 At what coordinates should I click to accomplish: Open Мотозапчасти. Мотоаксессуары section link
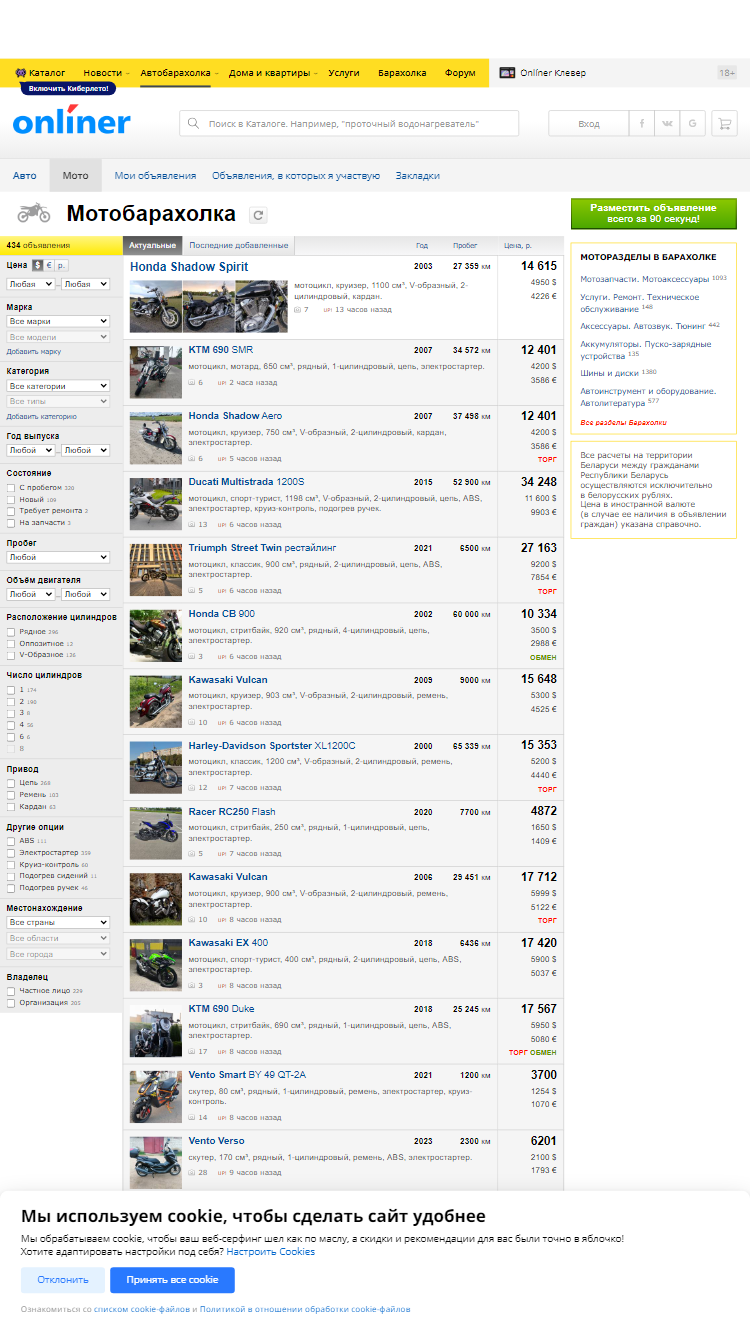coord(645,279)
